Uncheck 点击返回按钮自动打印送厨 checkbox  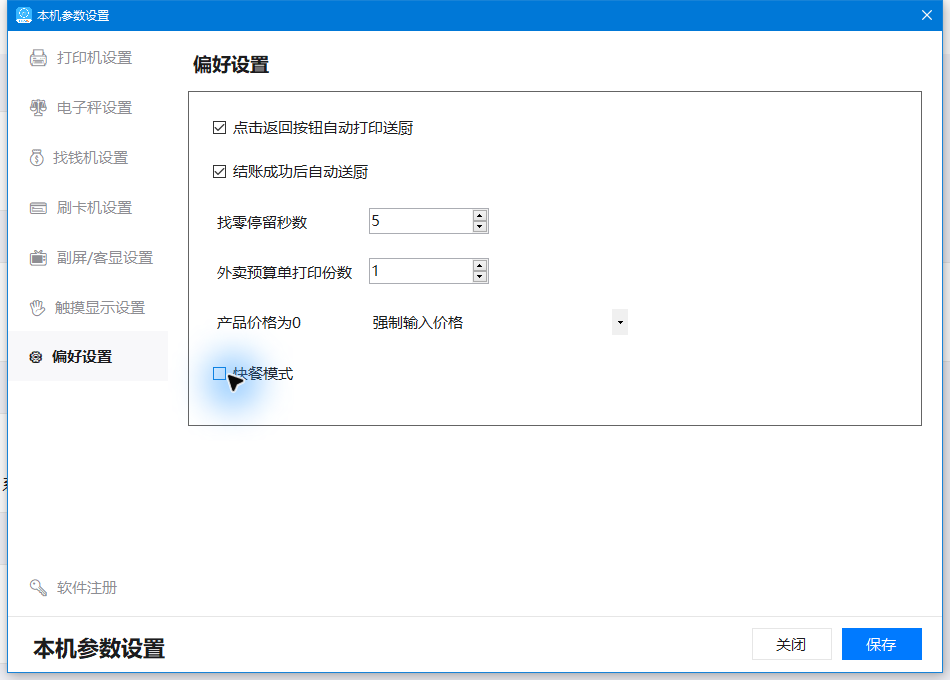219,128
